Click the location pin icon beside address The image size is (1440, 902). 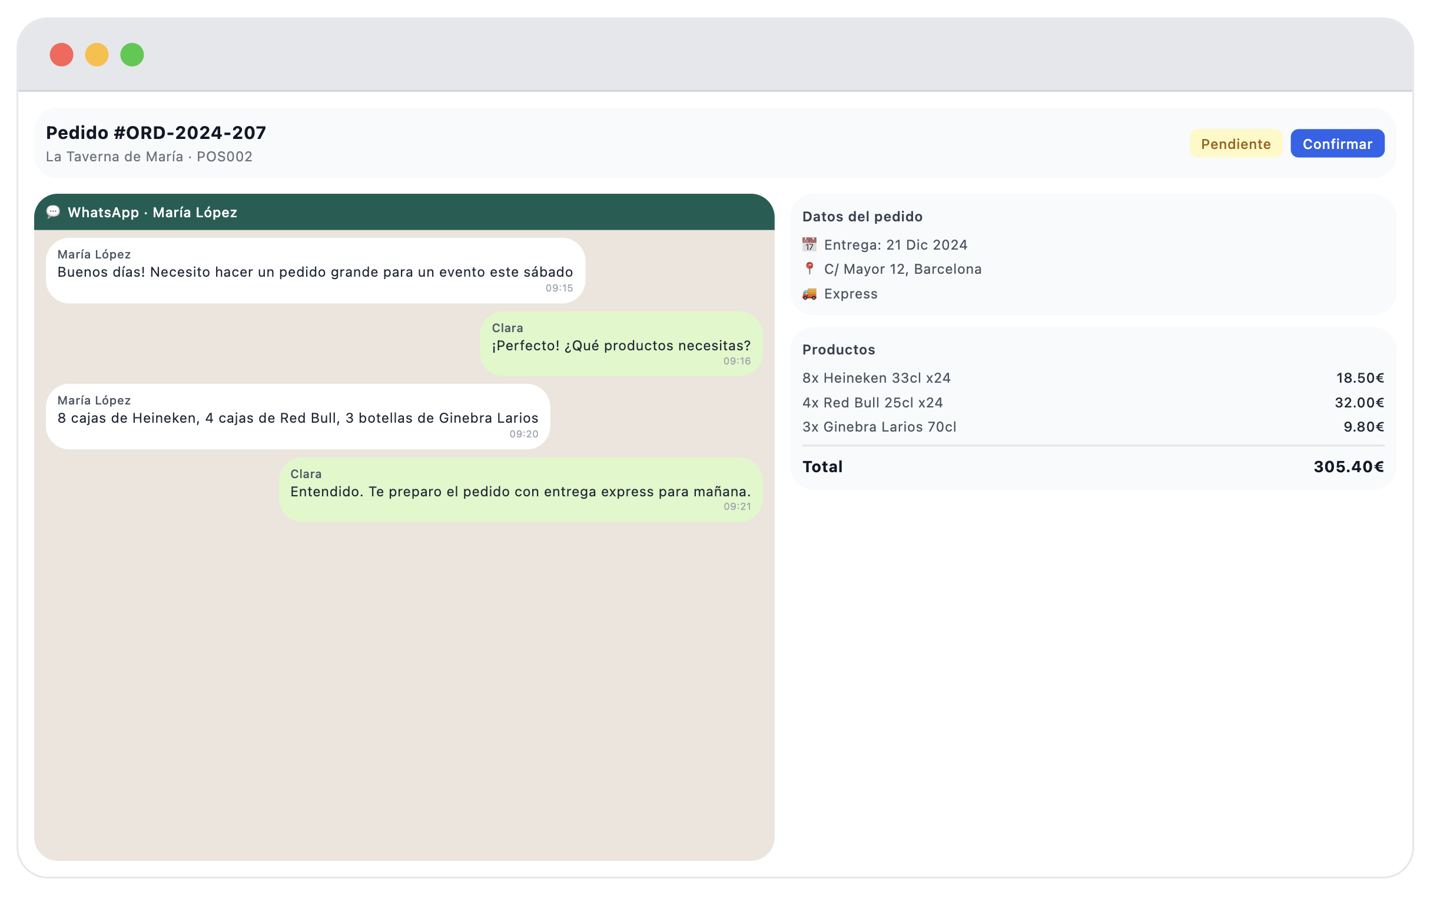click(809, 269)
